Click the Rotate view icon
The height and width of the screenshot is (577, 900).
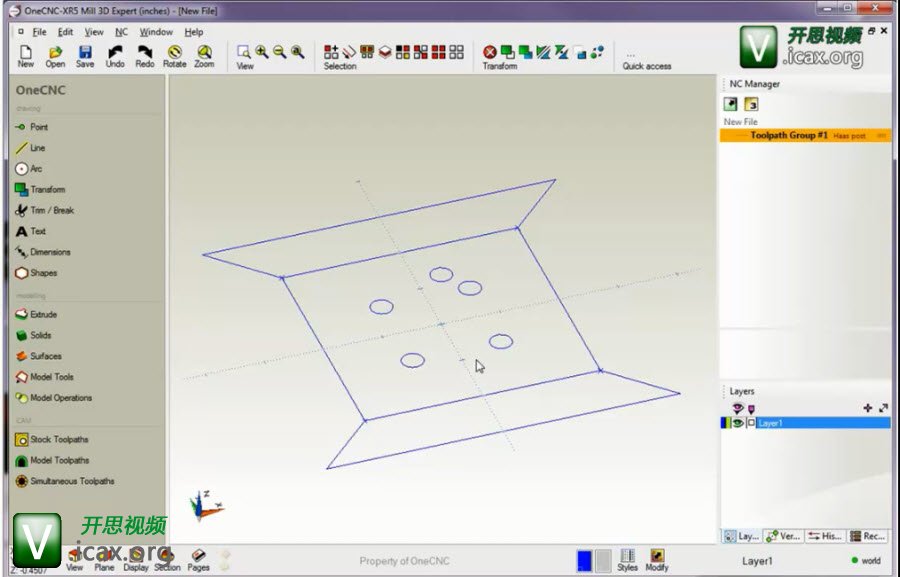click(175, 55)
